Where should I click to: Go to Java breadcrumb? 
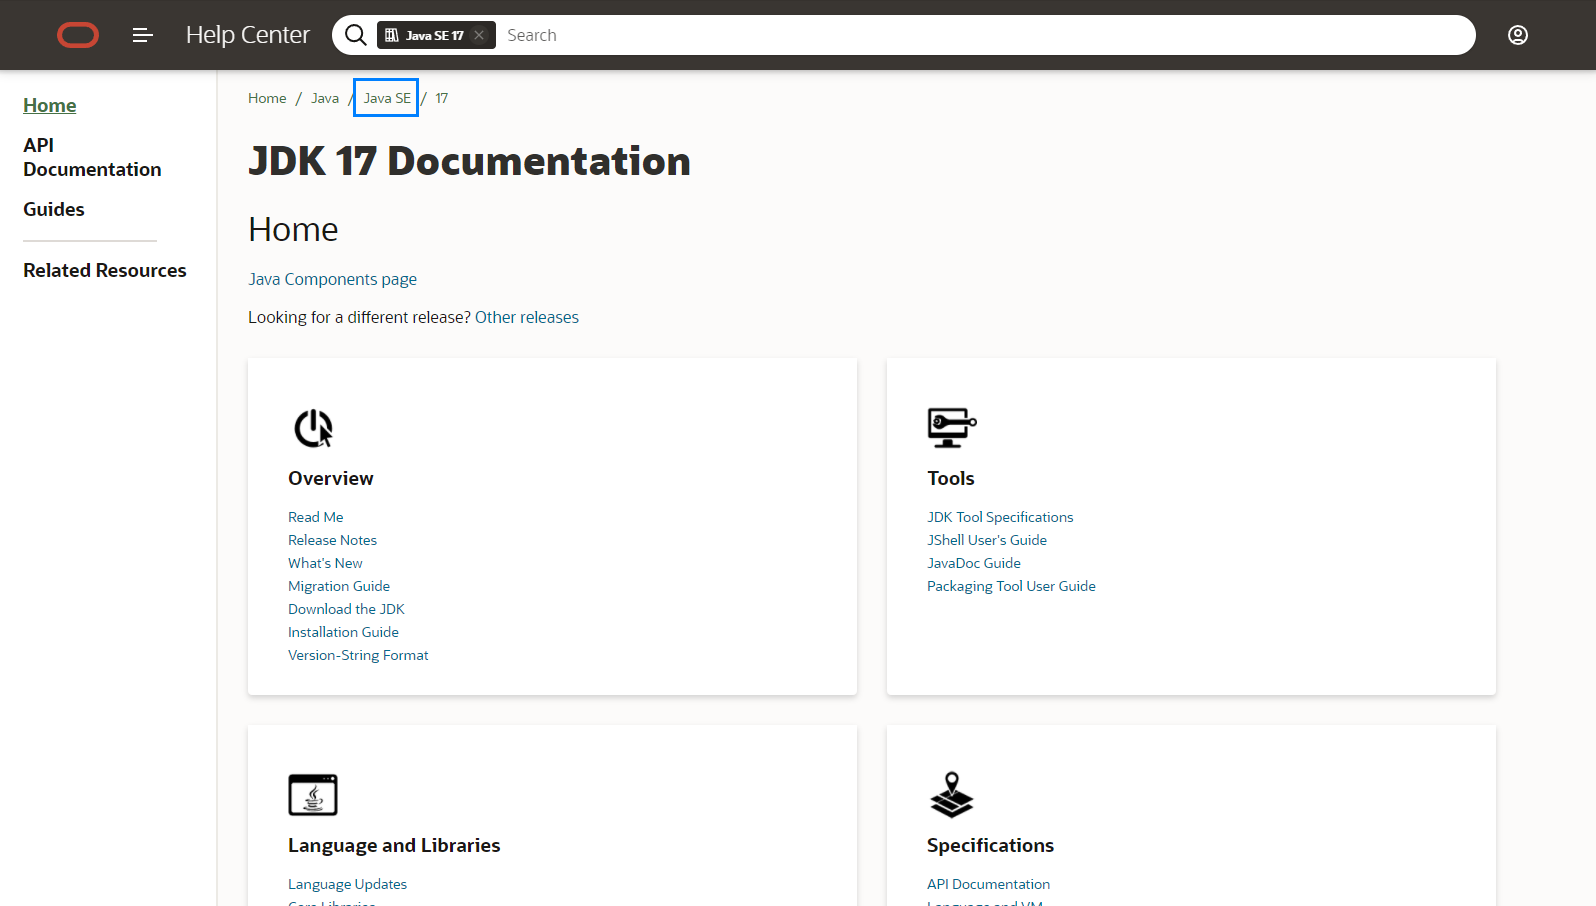(x=325, y=98)
